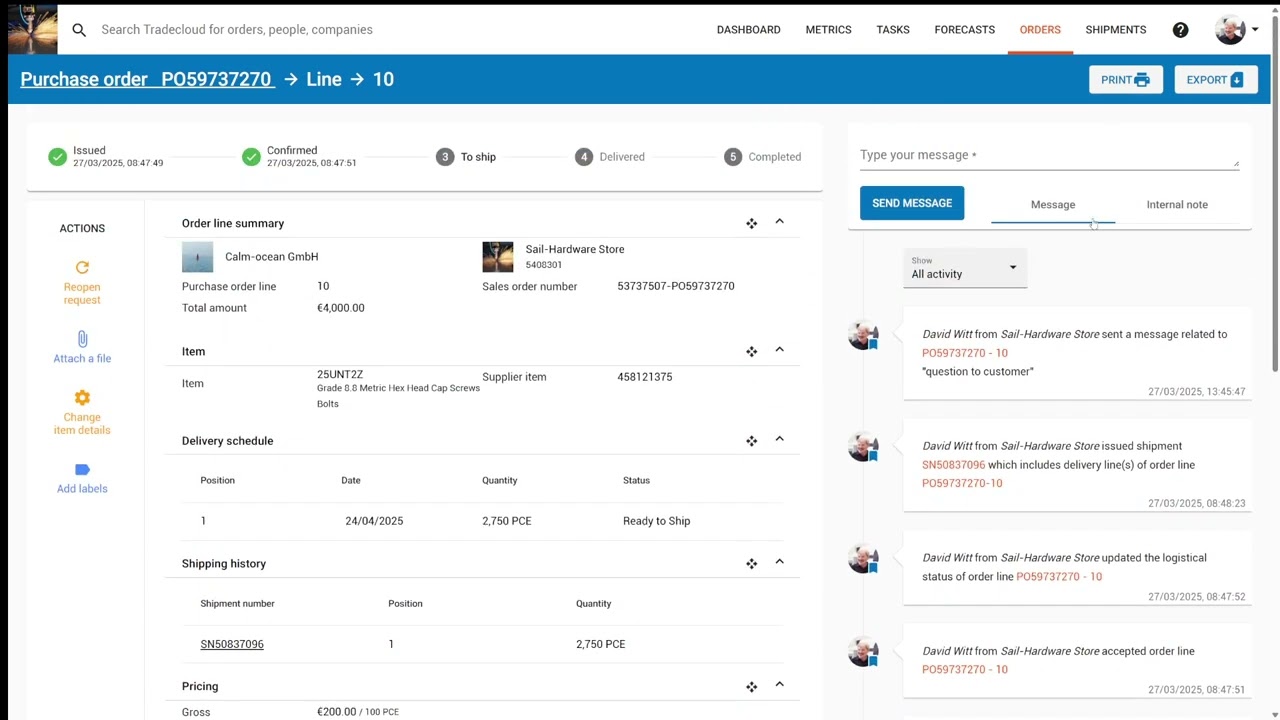Click the delivery date 24/04/2025
1280x720 pixels.
click(x=374, y=521)
